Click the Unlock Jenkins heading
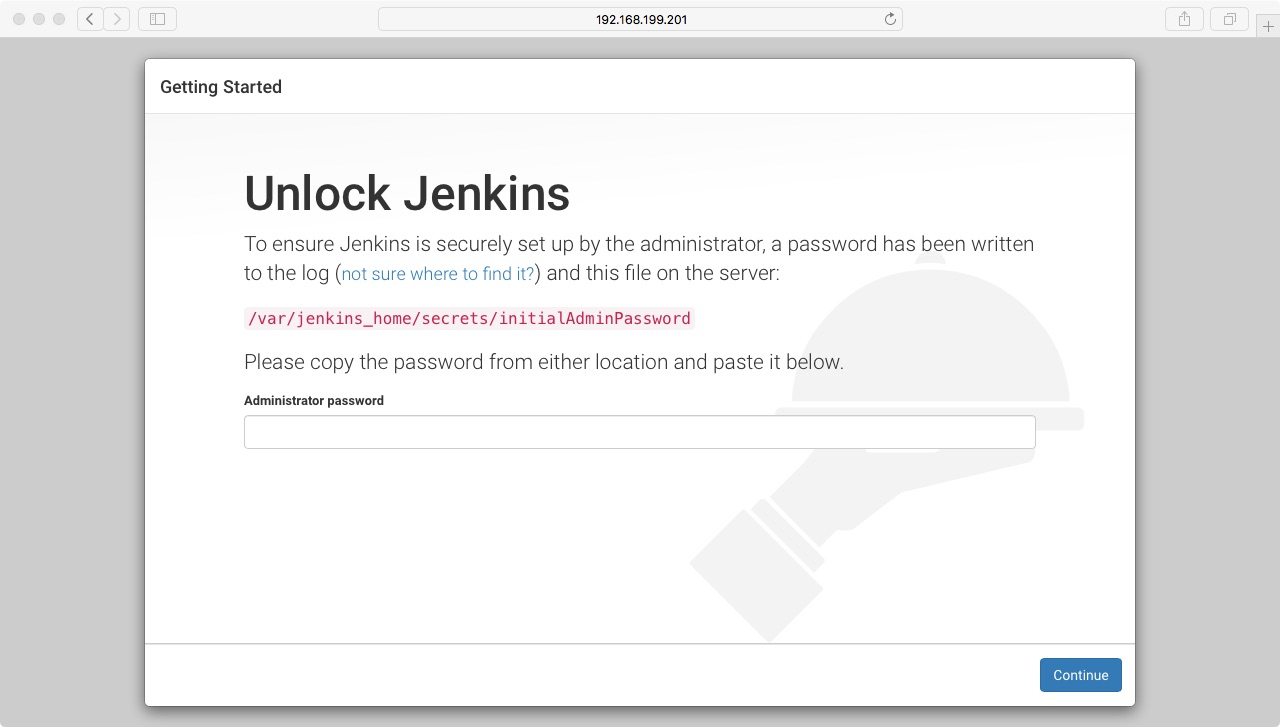 407,194
